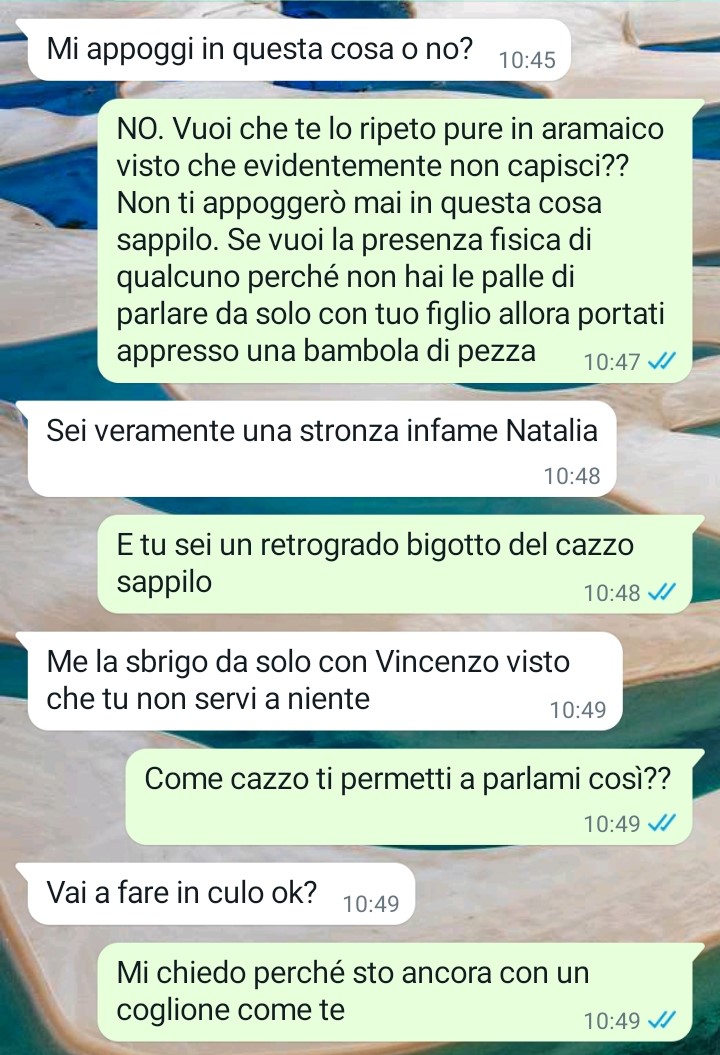Tap message 'Sei veramente una stronza infame Natalia'
This screenshot has width=720, height=1055.
pyautogui.click(x=322, y=449)
